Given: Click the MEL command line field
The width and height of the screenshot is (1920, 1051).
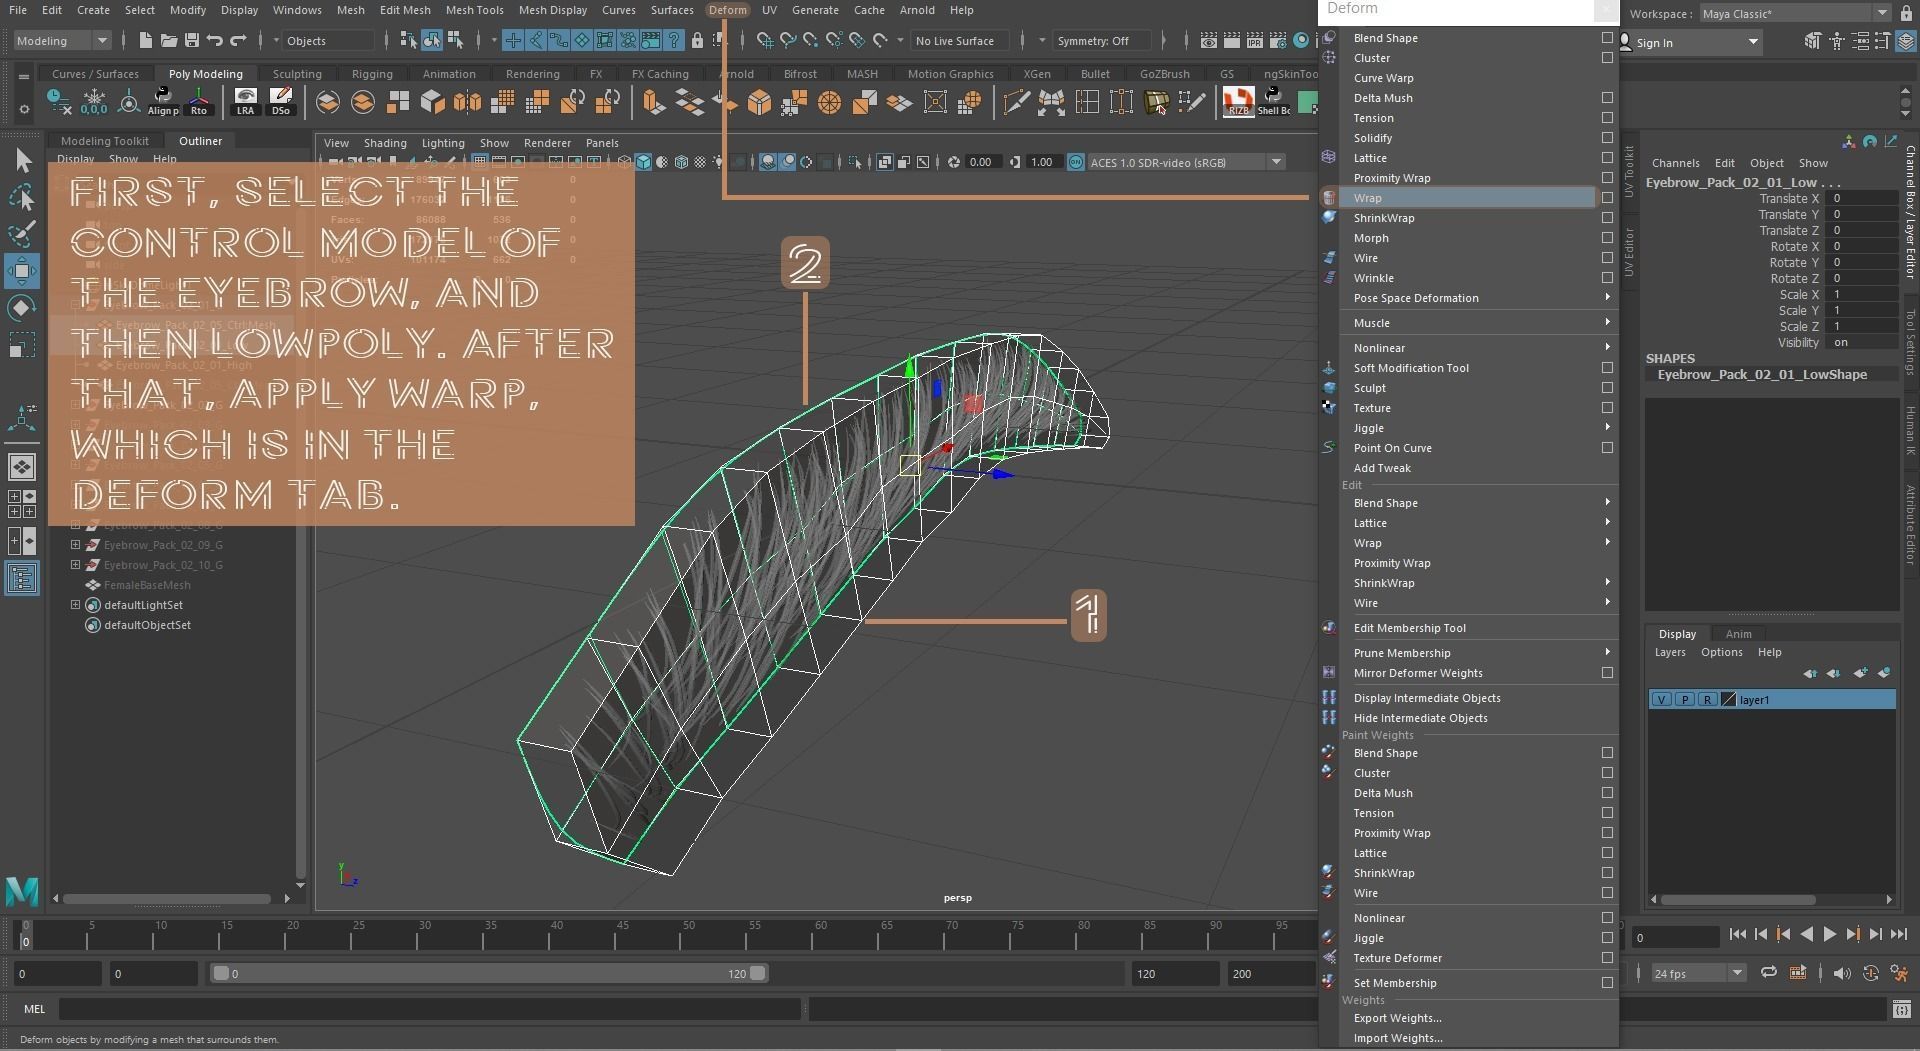Looking at the screenshot, I should point(430,1009).
